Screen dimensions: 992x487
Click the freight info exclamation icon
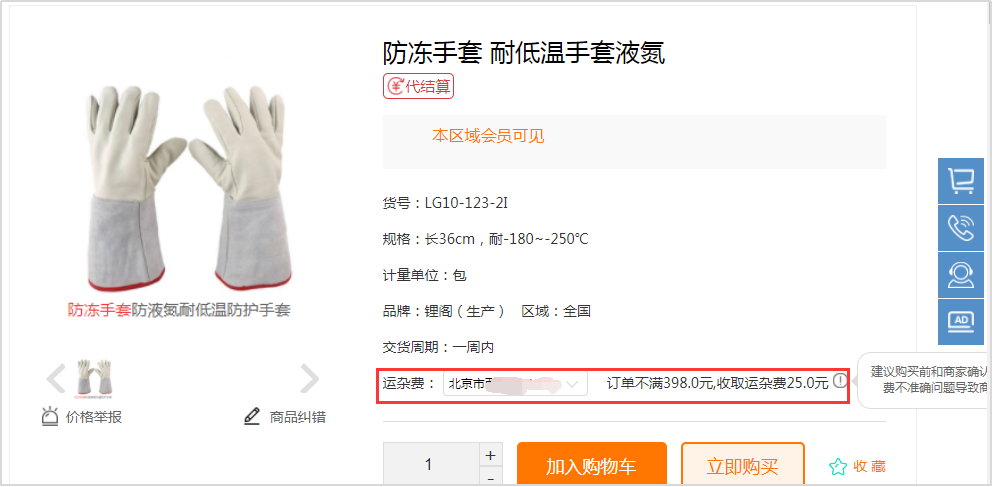839,381
